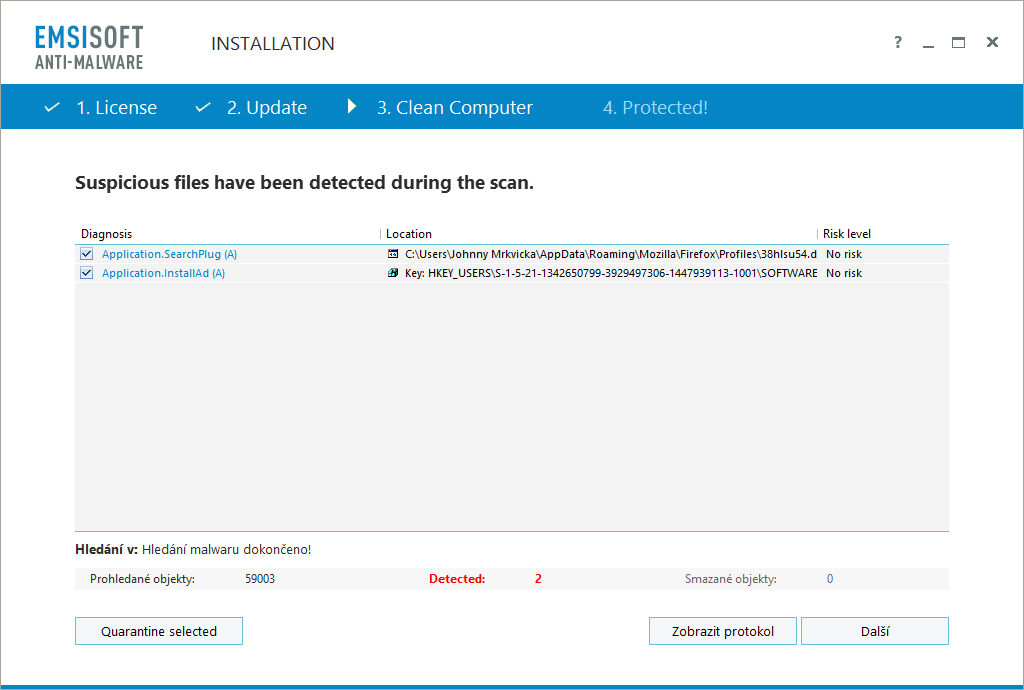Click the Hledání malwaru dokončeno! status text

(x=226, y=550)
